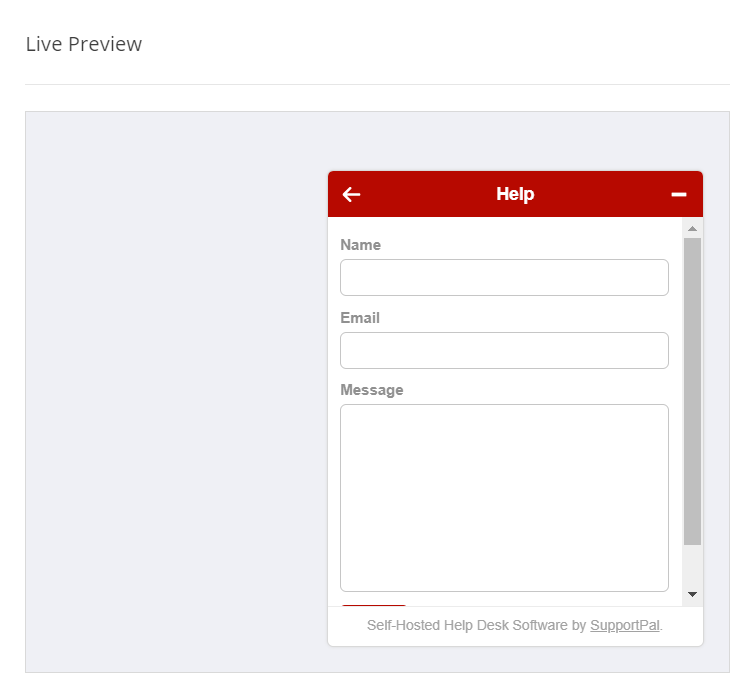Viewport: 756px width, 695px height.
Task: Click the Live Preview heading
Action: pos(84,44)
